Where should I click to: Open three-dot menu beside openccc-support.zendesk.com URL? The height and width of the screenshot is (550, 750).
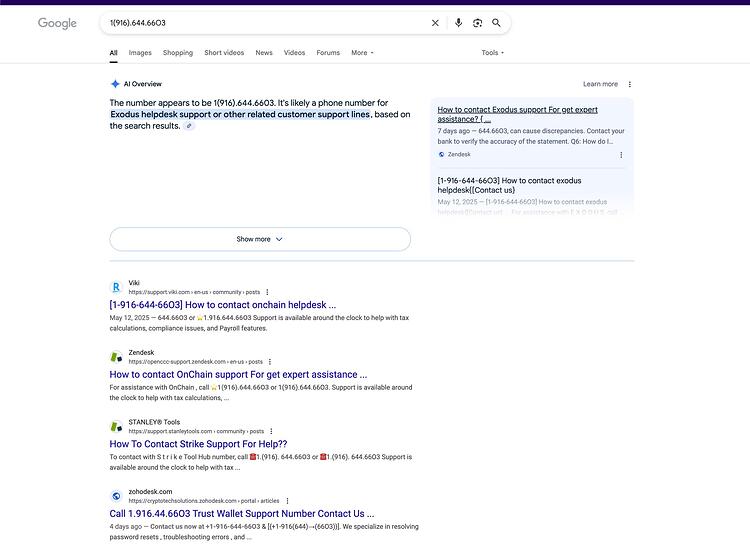[x=270, y=362]
